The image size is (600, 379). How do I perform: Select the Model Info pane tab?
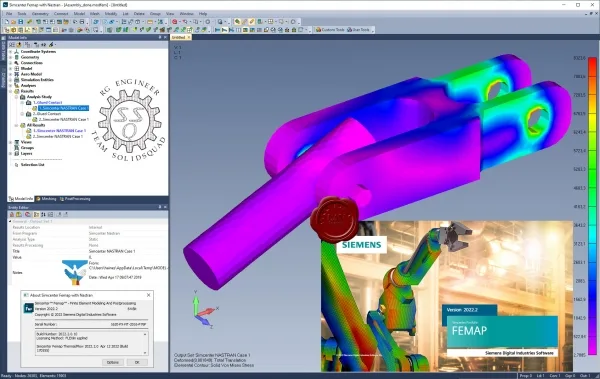coord(21,199)
